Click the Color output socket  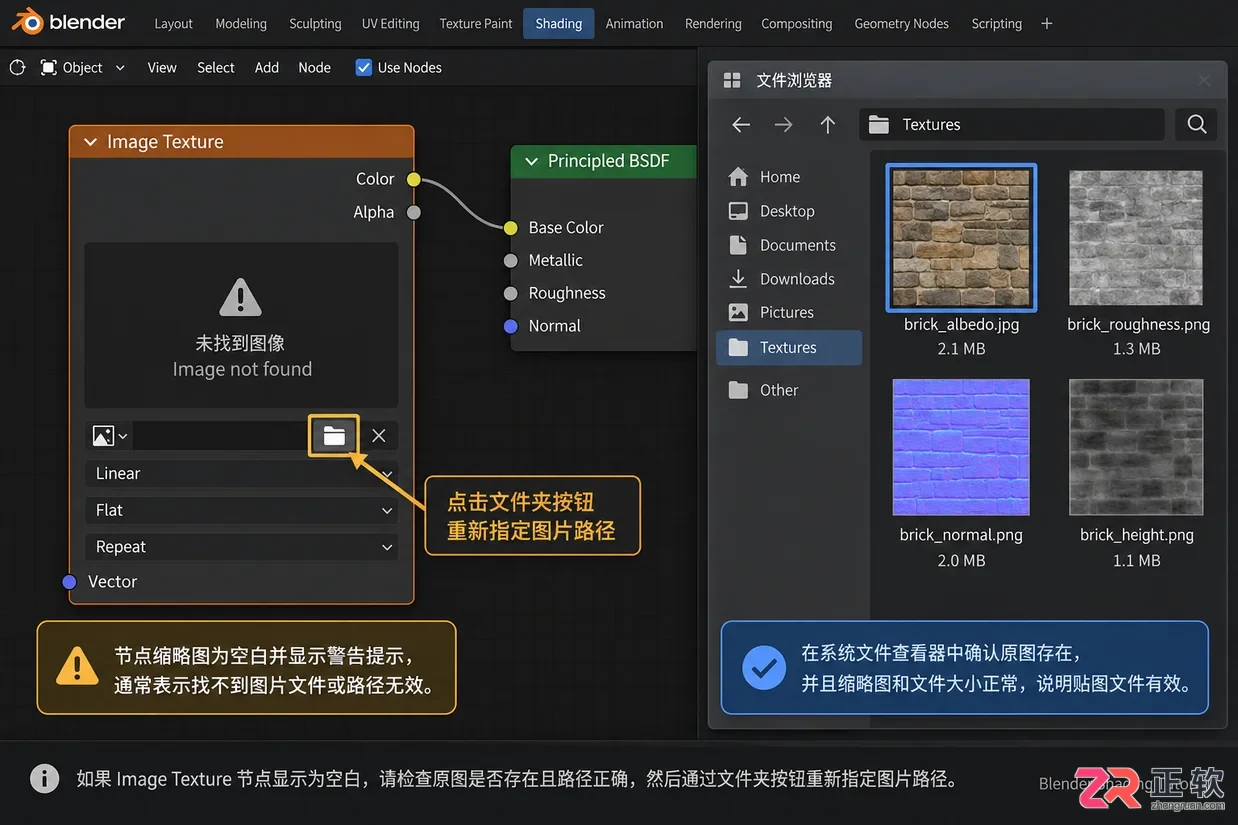pyautogui.click(x=414, y=179)
